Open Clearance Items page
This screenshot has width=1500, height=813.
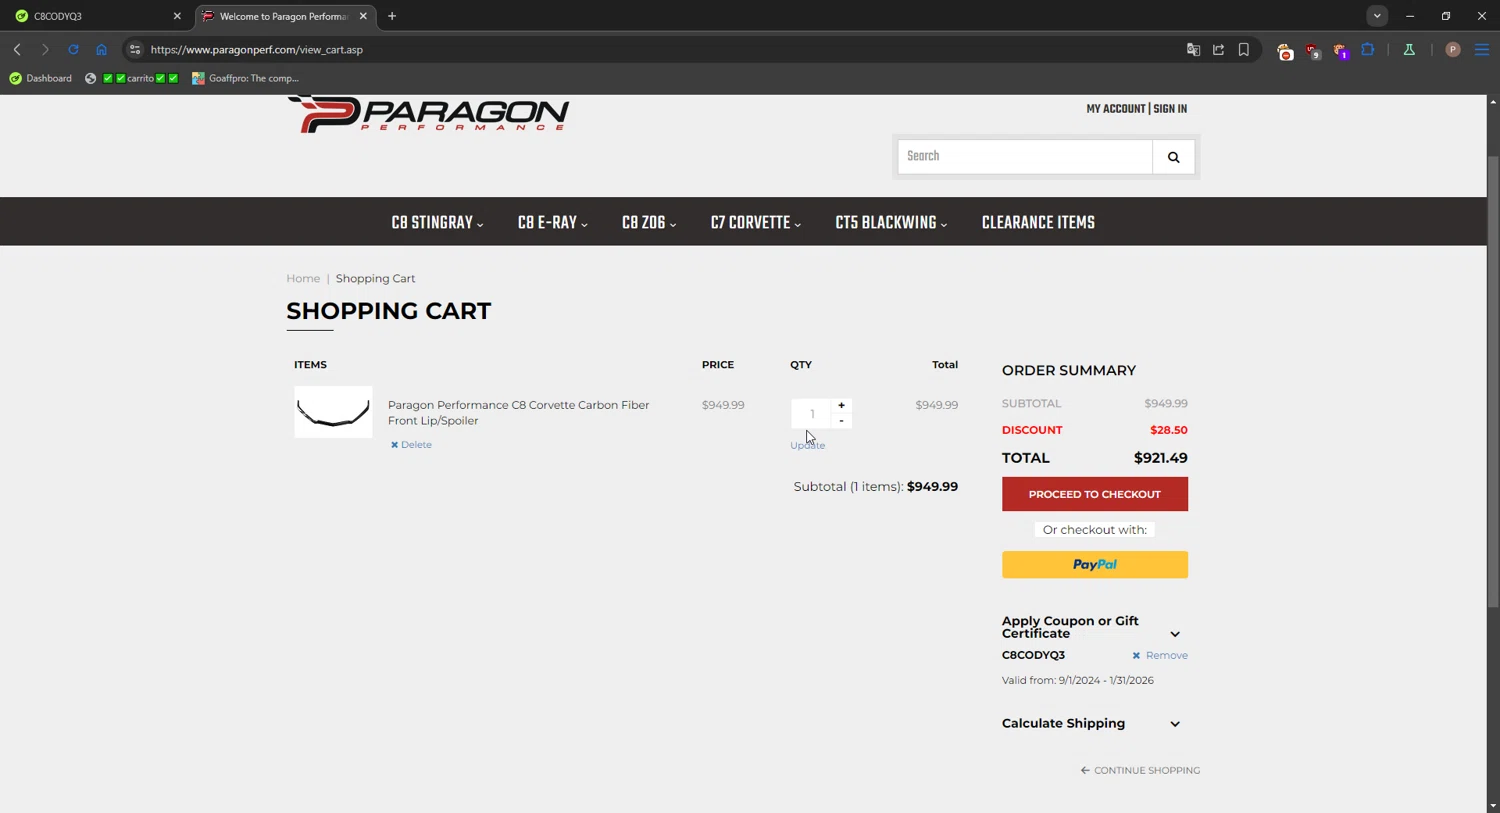pos(1038,223)
